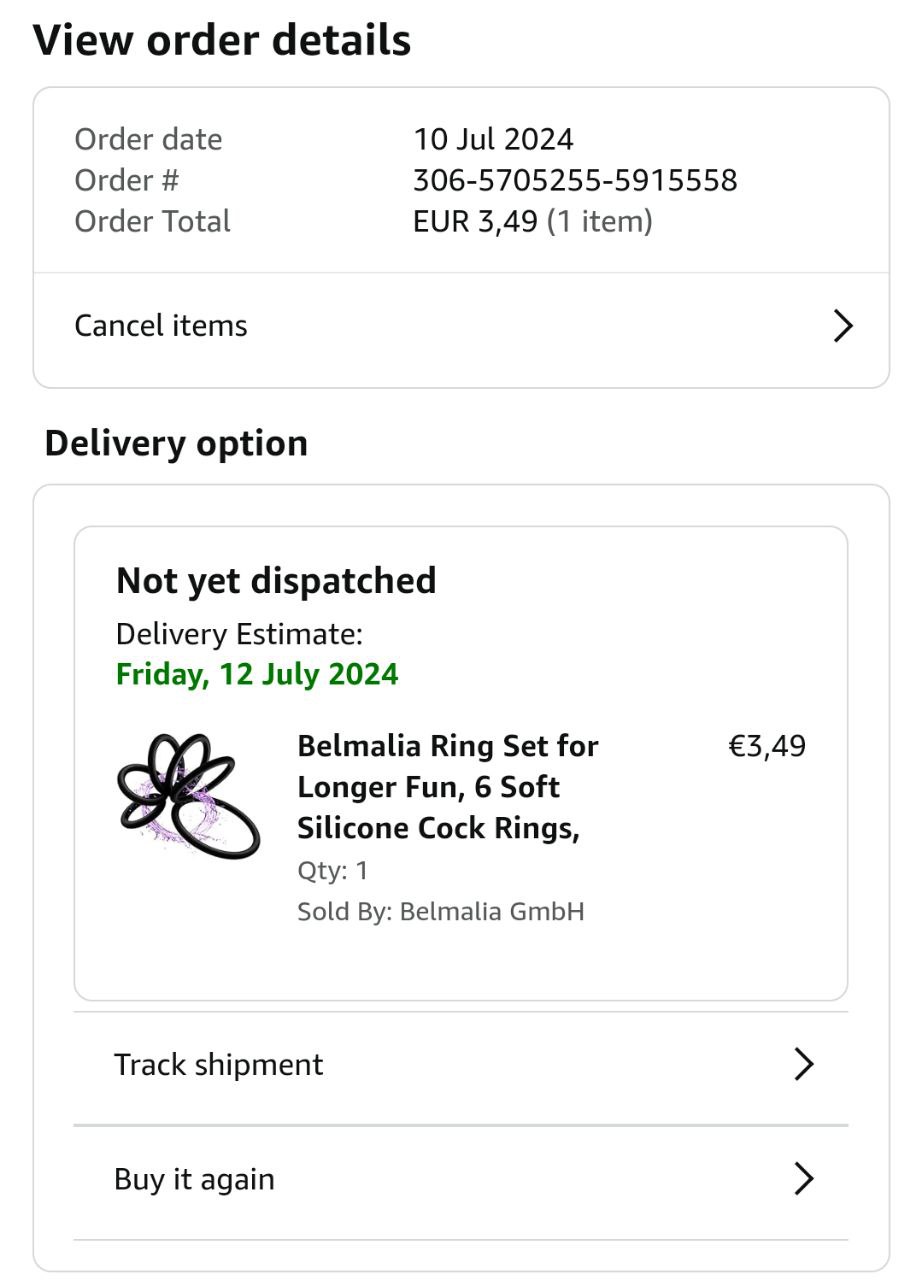Viewport: 919px width, 1280px height.
Task: Click the green Friday, 12 July 2024 date
Action: click(257, 674)
